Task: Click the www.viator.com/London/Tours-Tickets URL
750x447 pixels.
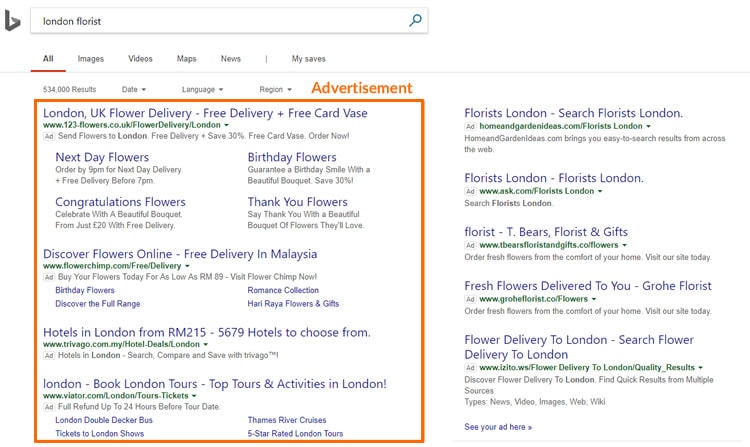Action: click(116, 396)
